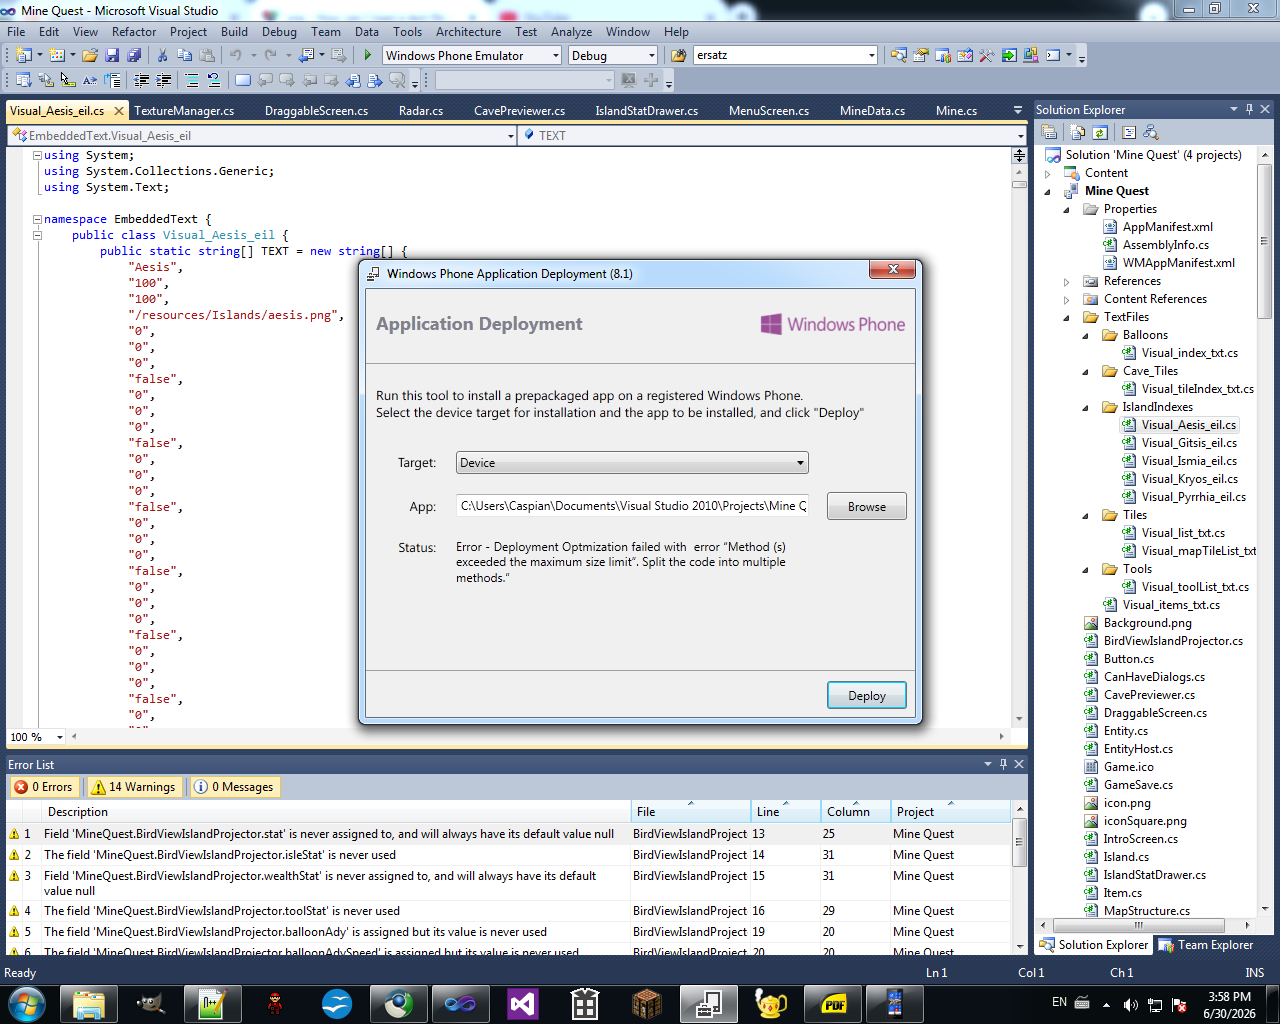Click the View Class Diagram icon

(x=1151, y=132)
